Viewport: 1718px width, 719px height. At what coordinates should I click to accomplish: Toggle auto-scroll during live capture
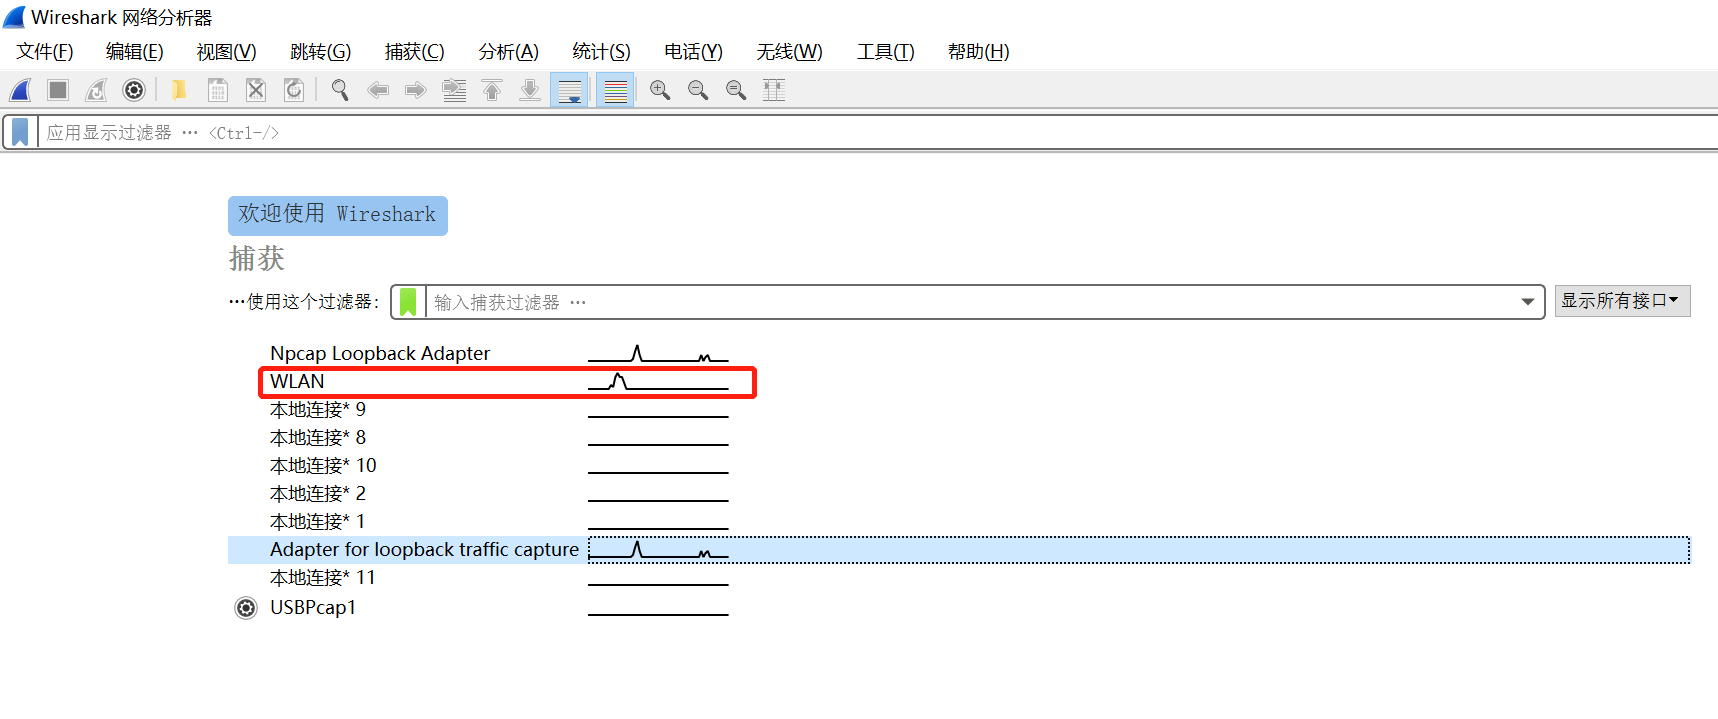tap(570, 90)
